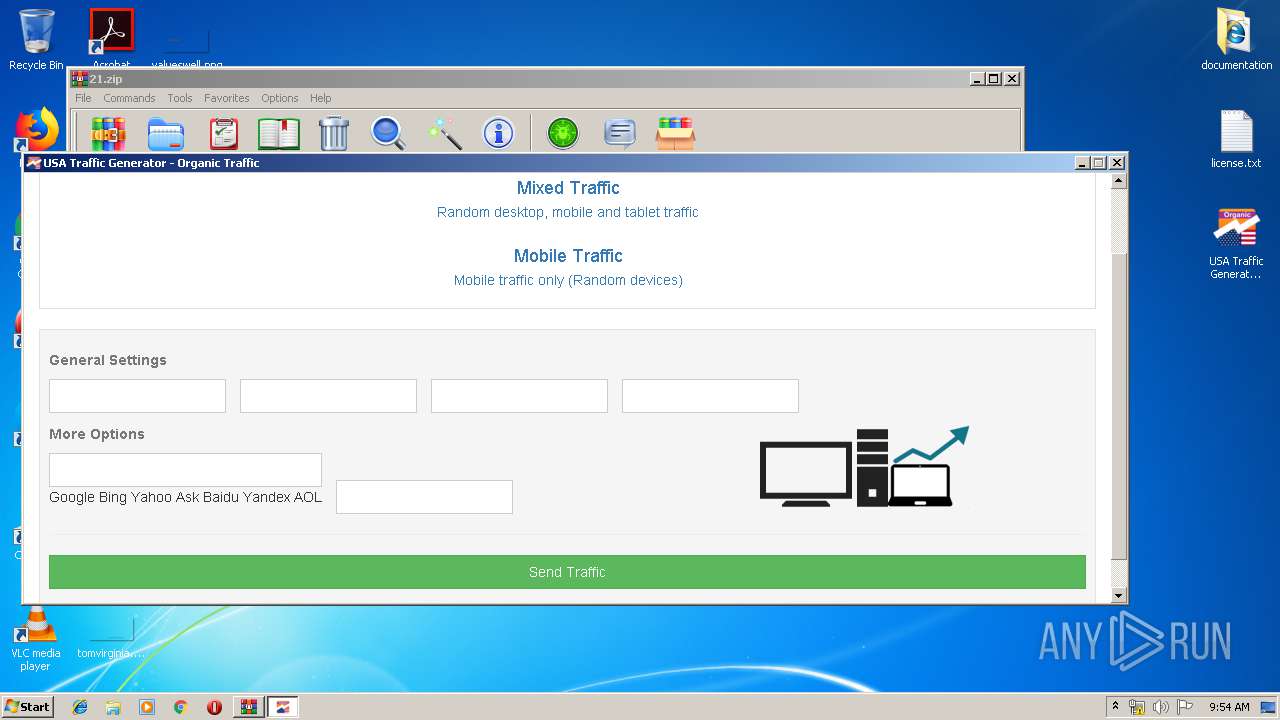Click the Delete trash can icon in WinRAR

click(x=333, y=133)
